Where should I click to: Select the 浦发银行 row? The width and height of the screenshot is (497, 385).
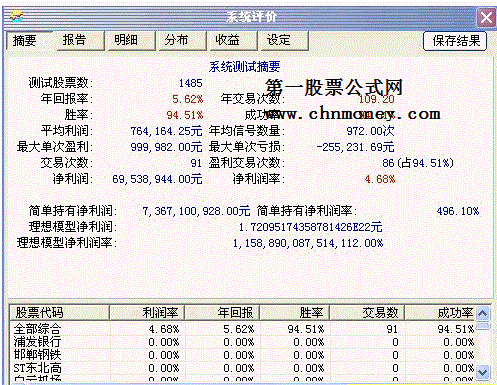point(243,342)
